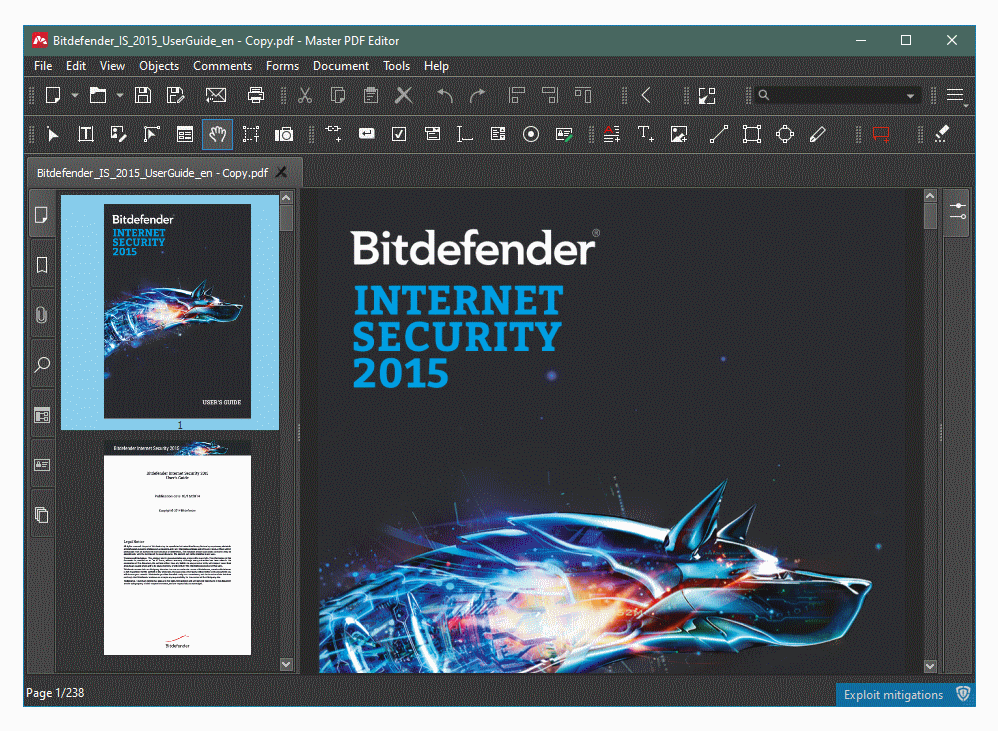This screenshot has height=731, width=998.
Task: Open the Document menu
Action: tap(341, 66)
